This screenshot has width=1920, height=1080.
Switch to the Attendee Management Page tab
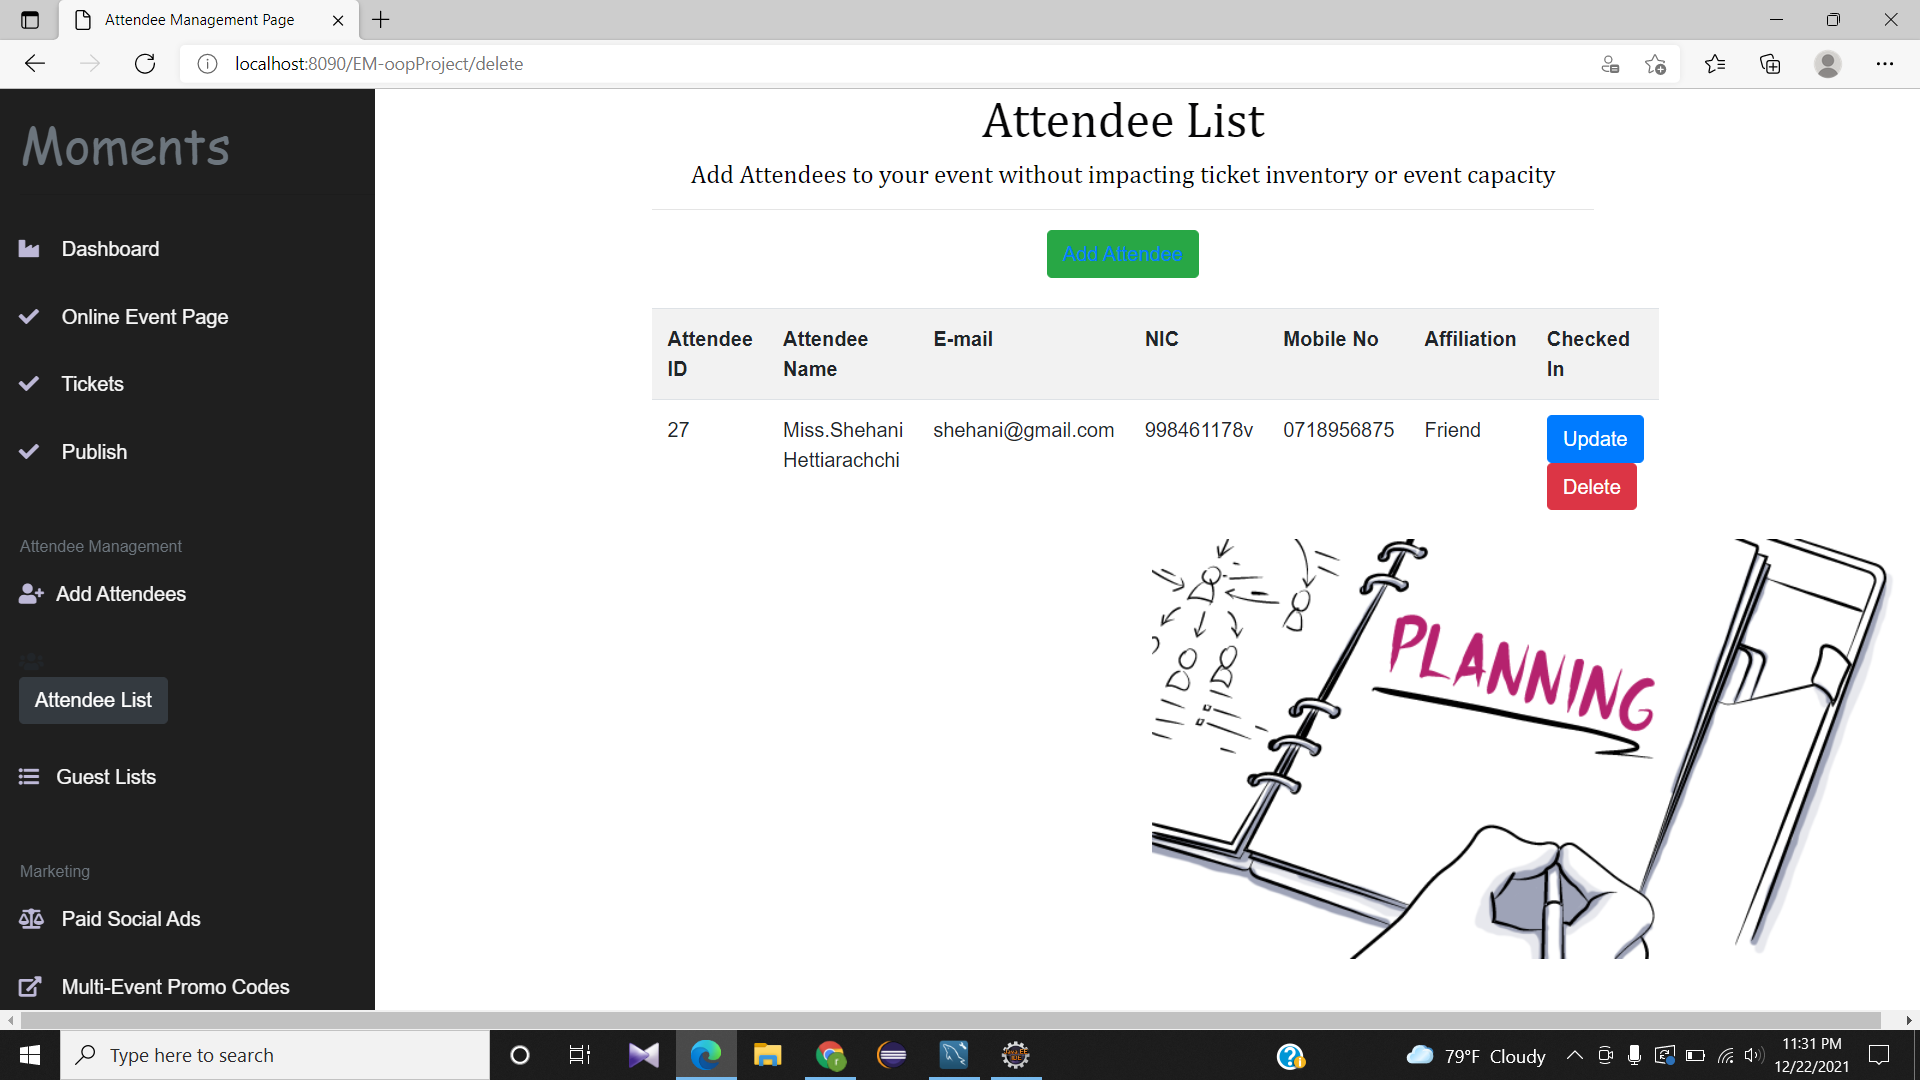198,19
